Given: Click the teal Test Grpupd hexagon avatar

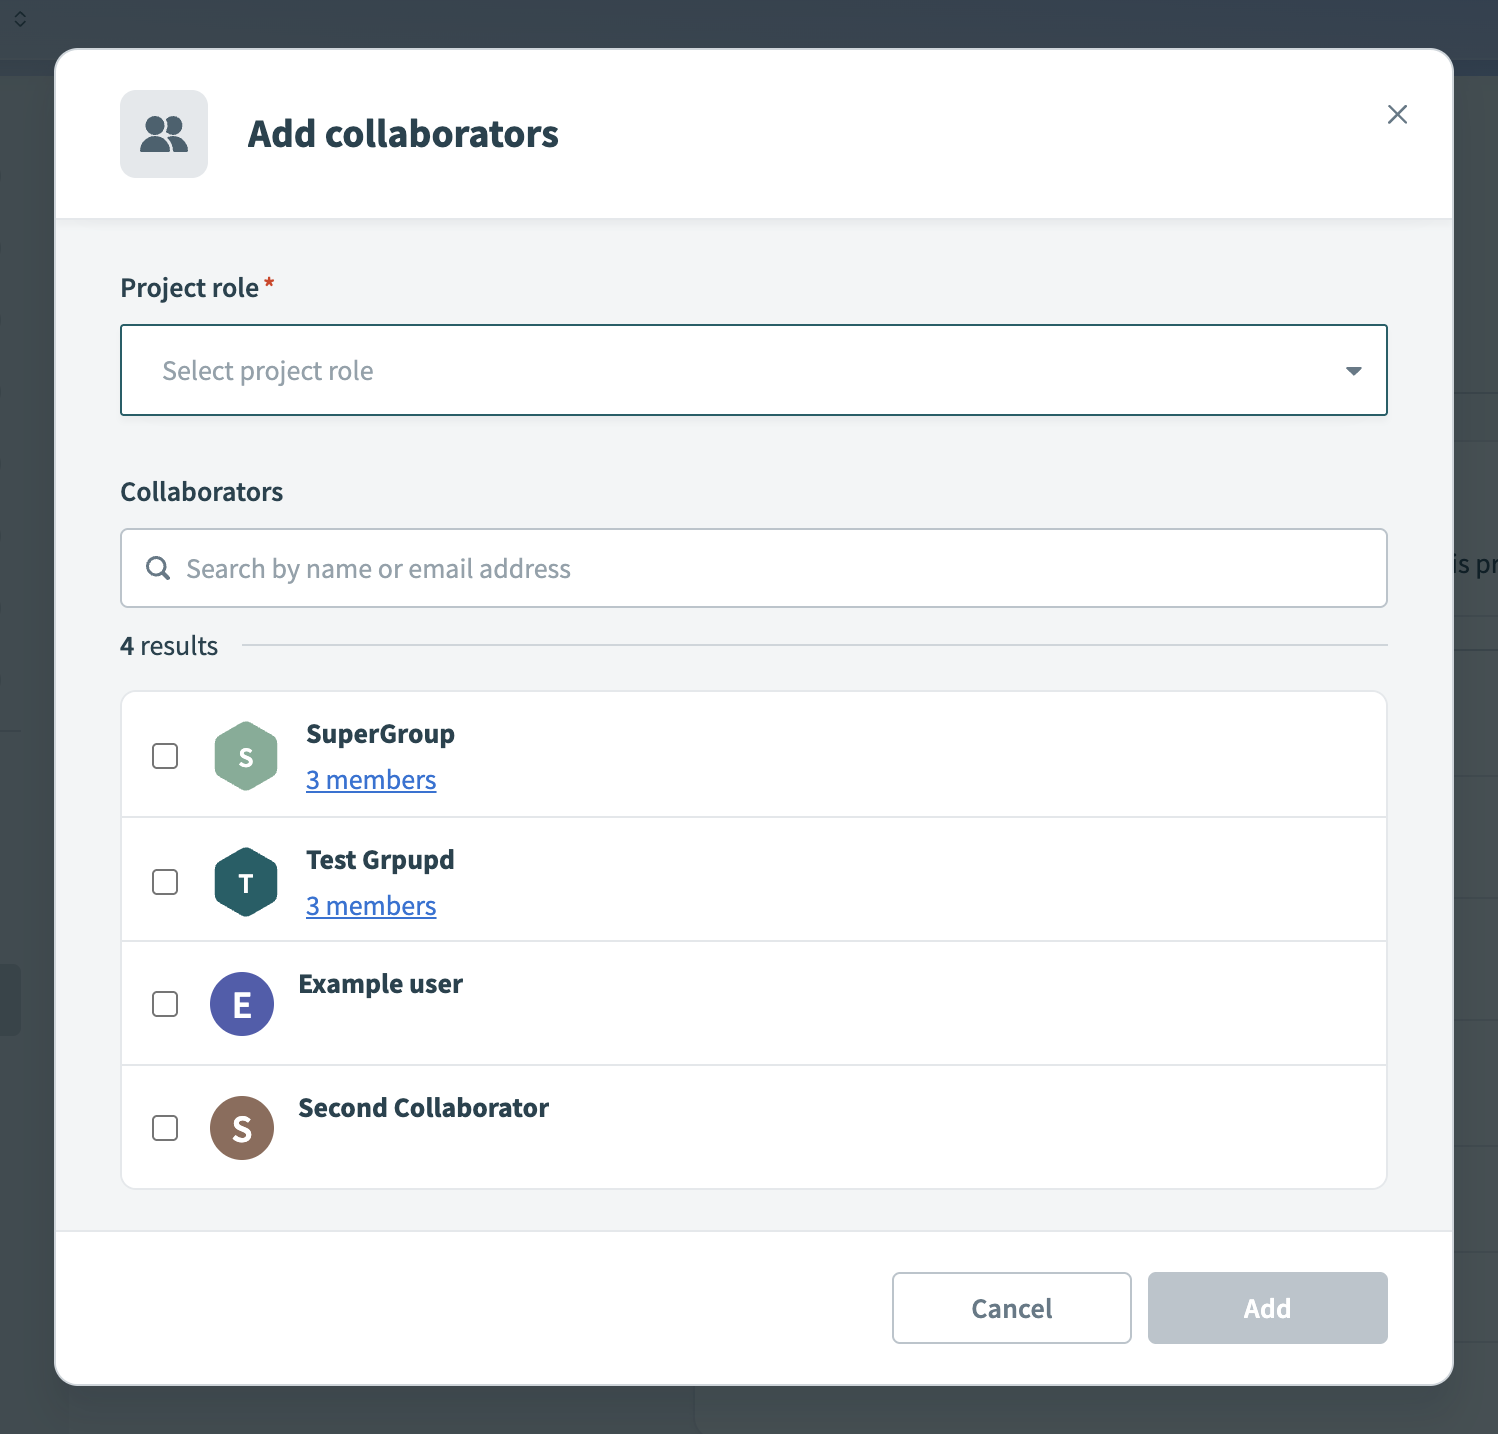Looking at the screenshot, I should tap(245, 881).
